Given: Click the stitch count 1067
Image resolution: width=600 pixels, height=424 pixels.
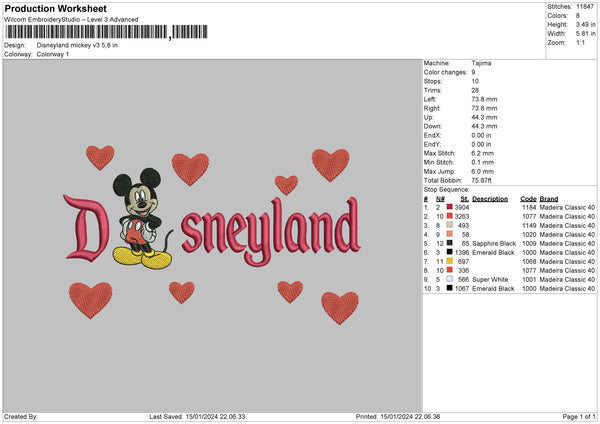Looking at the screenshot, I should (x=462, y=289).
